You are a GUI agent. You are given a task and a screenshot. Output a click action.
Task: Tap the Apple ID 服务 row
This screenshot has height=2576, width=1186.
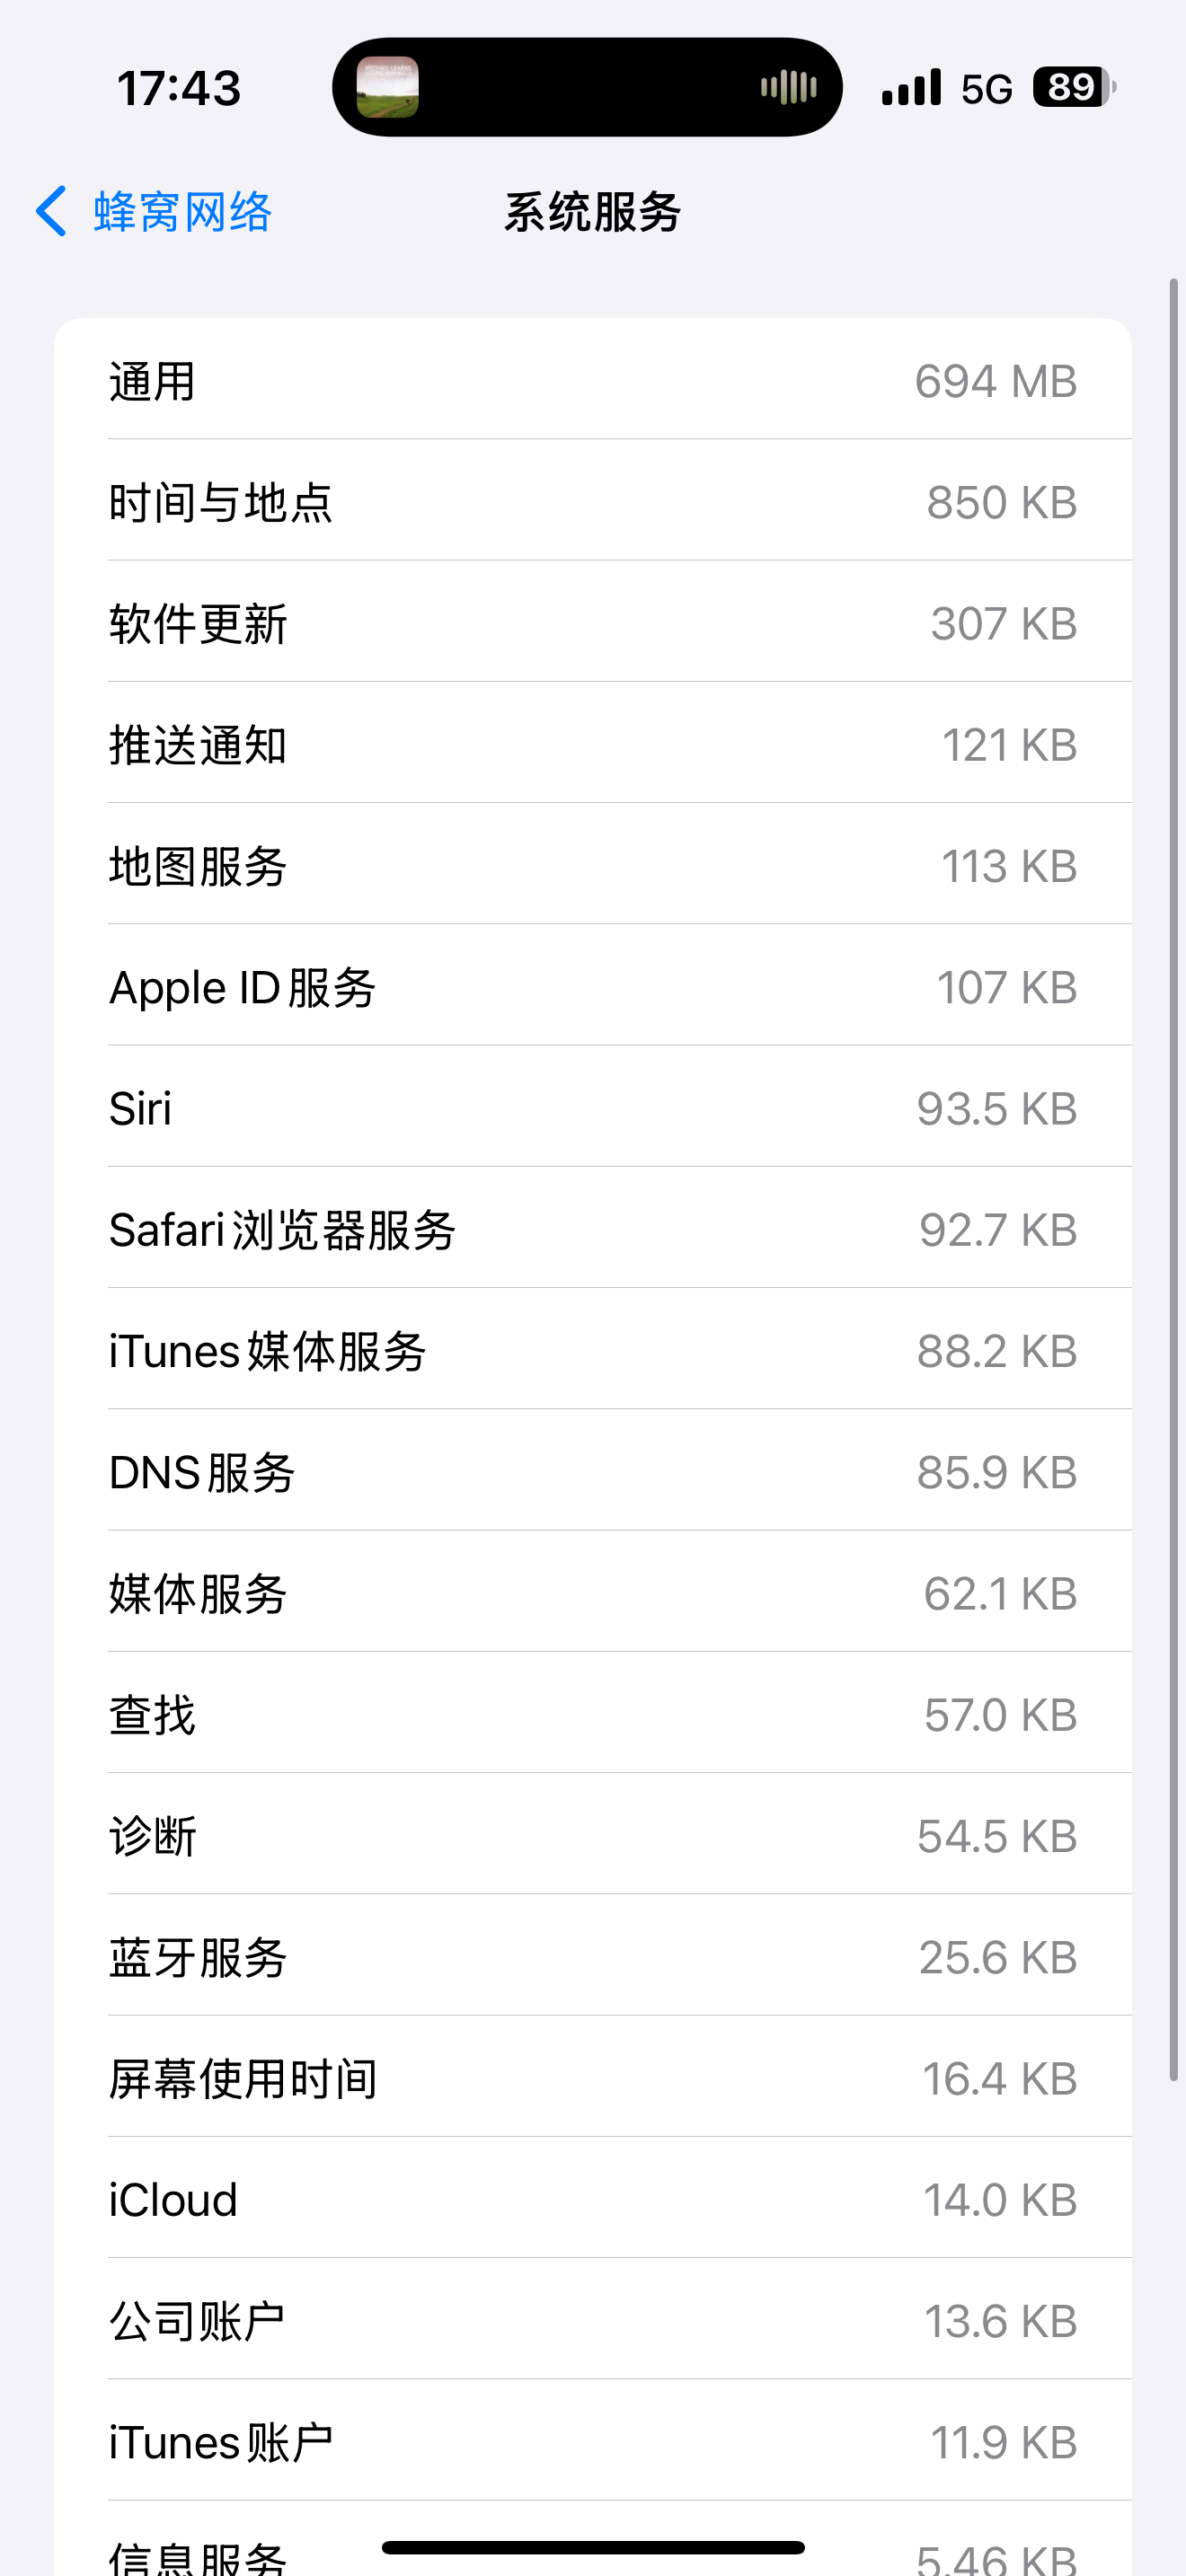[592, 987]
